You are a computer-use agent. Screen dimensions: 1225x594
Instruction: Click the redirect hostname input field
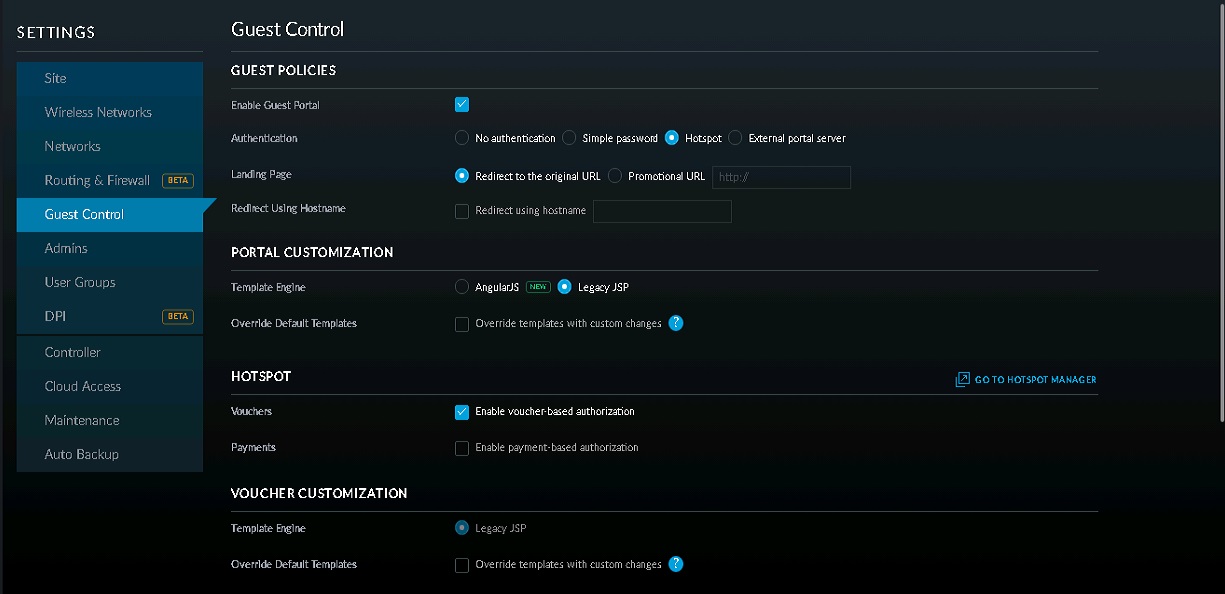pos(662,211)
